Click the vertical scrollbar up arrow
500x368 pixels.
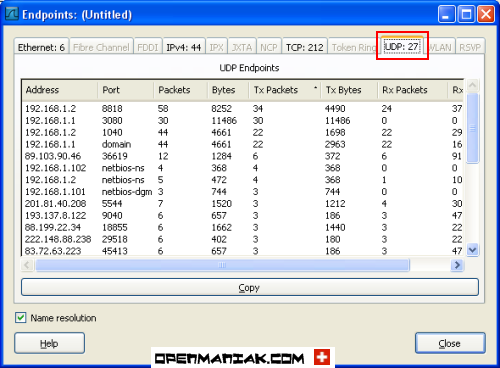coord(473,86)
